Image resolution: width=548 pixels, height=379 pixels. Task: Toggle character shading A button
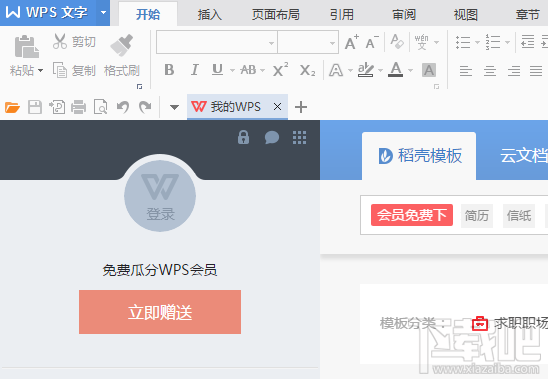(x=429, y=70)
